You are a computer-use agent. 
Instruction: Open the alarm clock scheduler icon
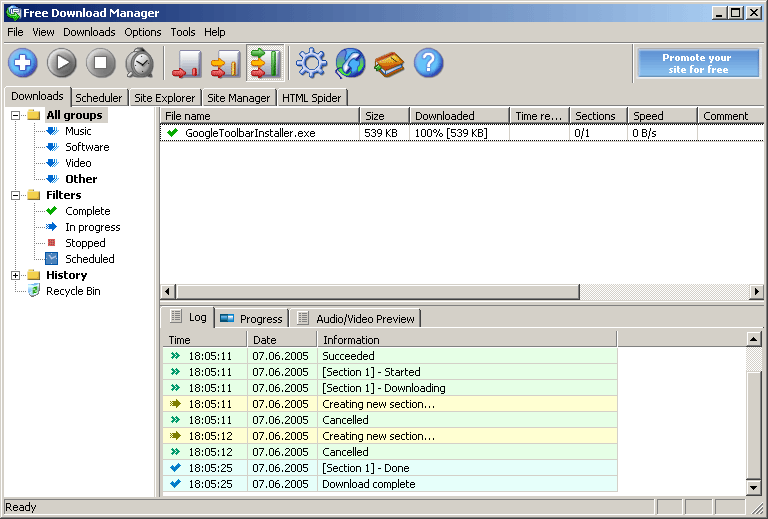(140, 64)
